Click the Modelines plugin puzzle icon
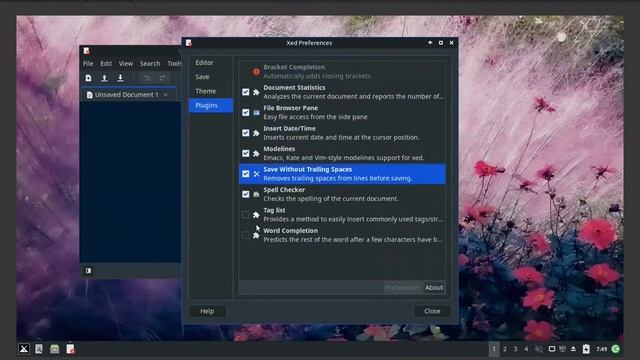Screen dimensions: 640x360 coord(256,153)
